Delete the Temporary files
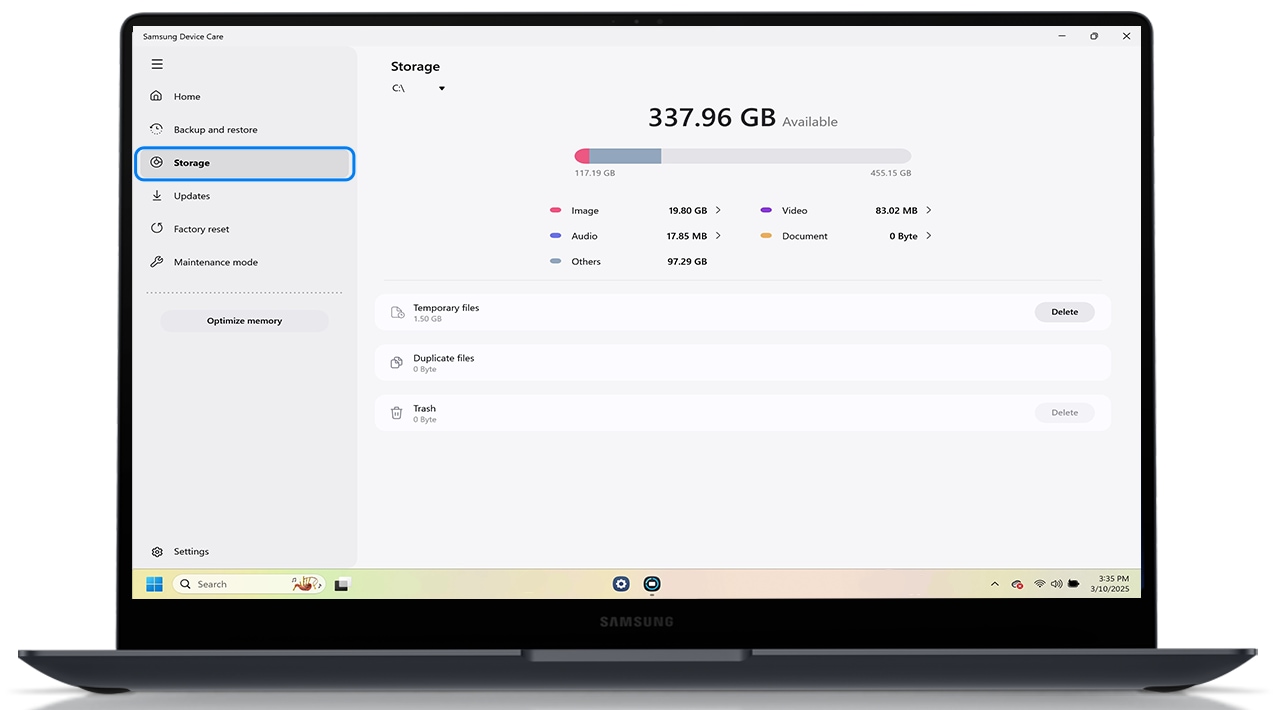 (x=1064, y=312)
